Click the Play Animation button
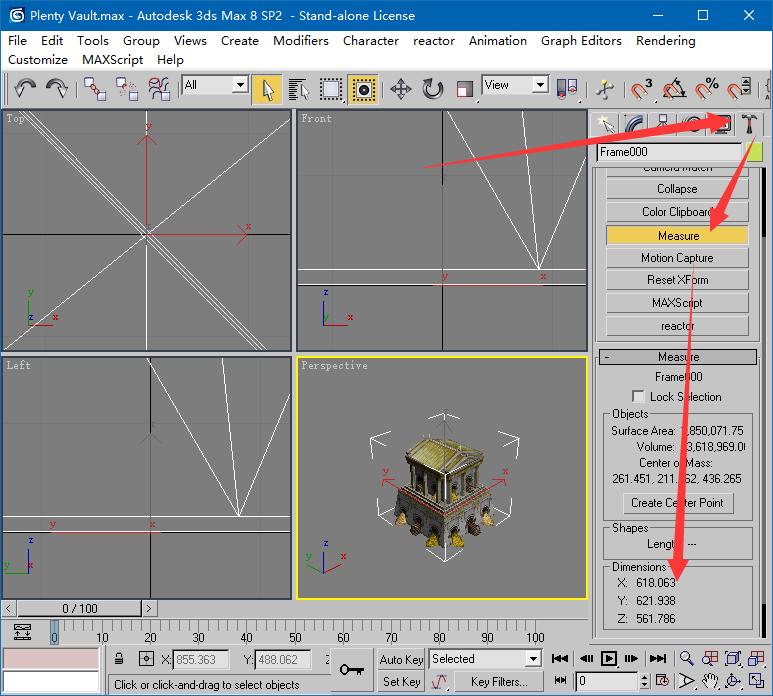The width and height of the screenshot is (773, 696). pyautogui.click(x=609, y=659)
